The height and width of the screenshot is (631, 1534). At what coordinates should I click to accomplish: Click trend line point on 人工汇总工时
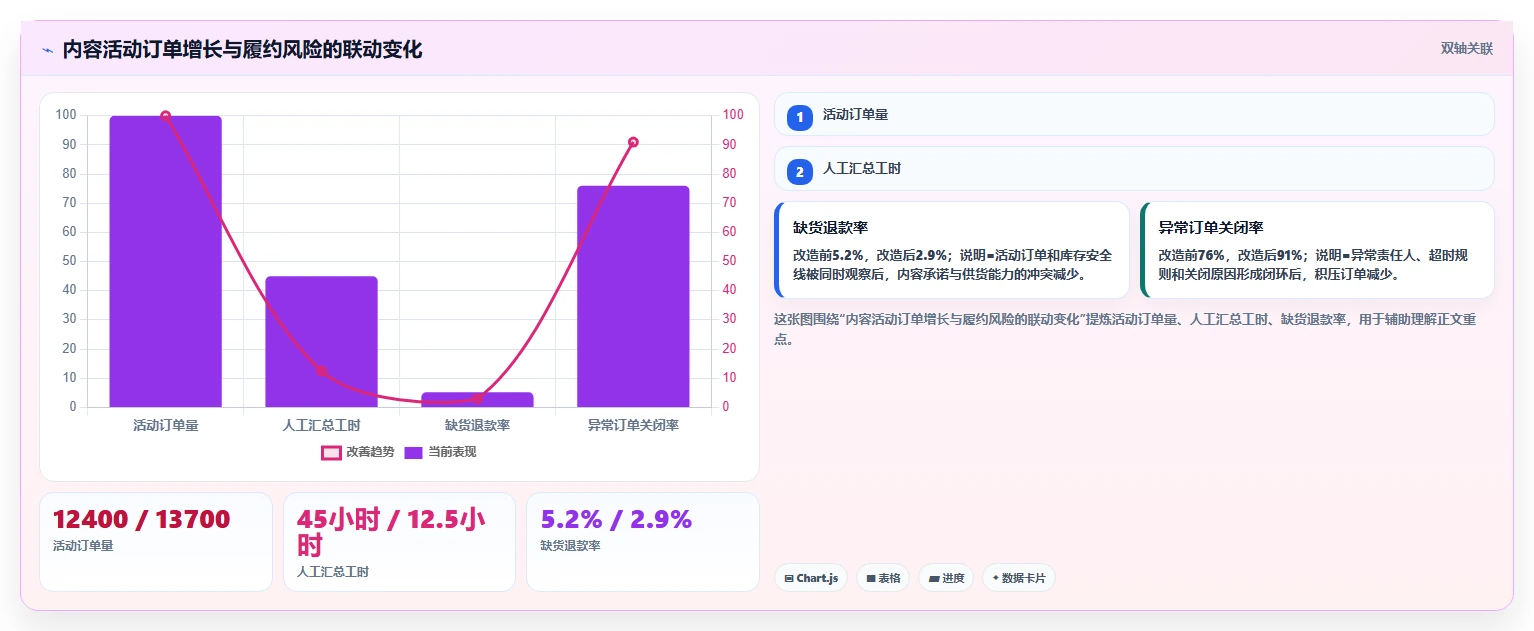pos(322,371)
